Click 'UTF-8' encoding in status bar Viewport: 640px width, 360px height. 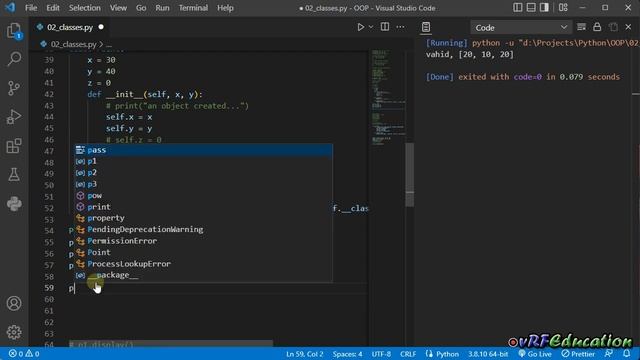point(381,354)
